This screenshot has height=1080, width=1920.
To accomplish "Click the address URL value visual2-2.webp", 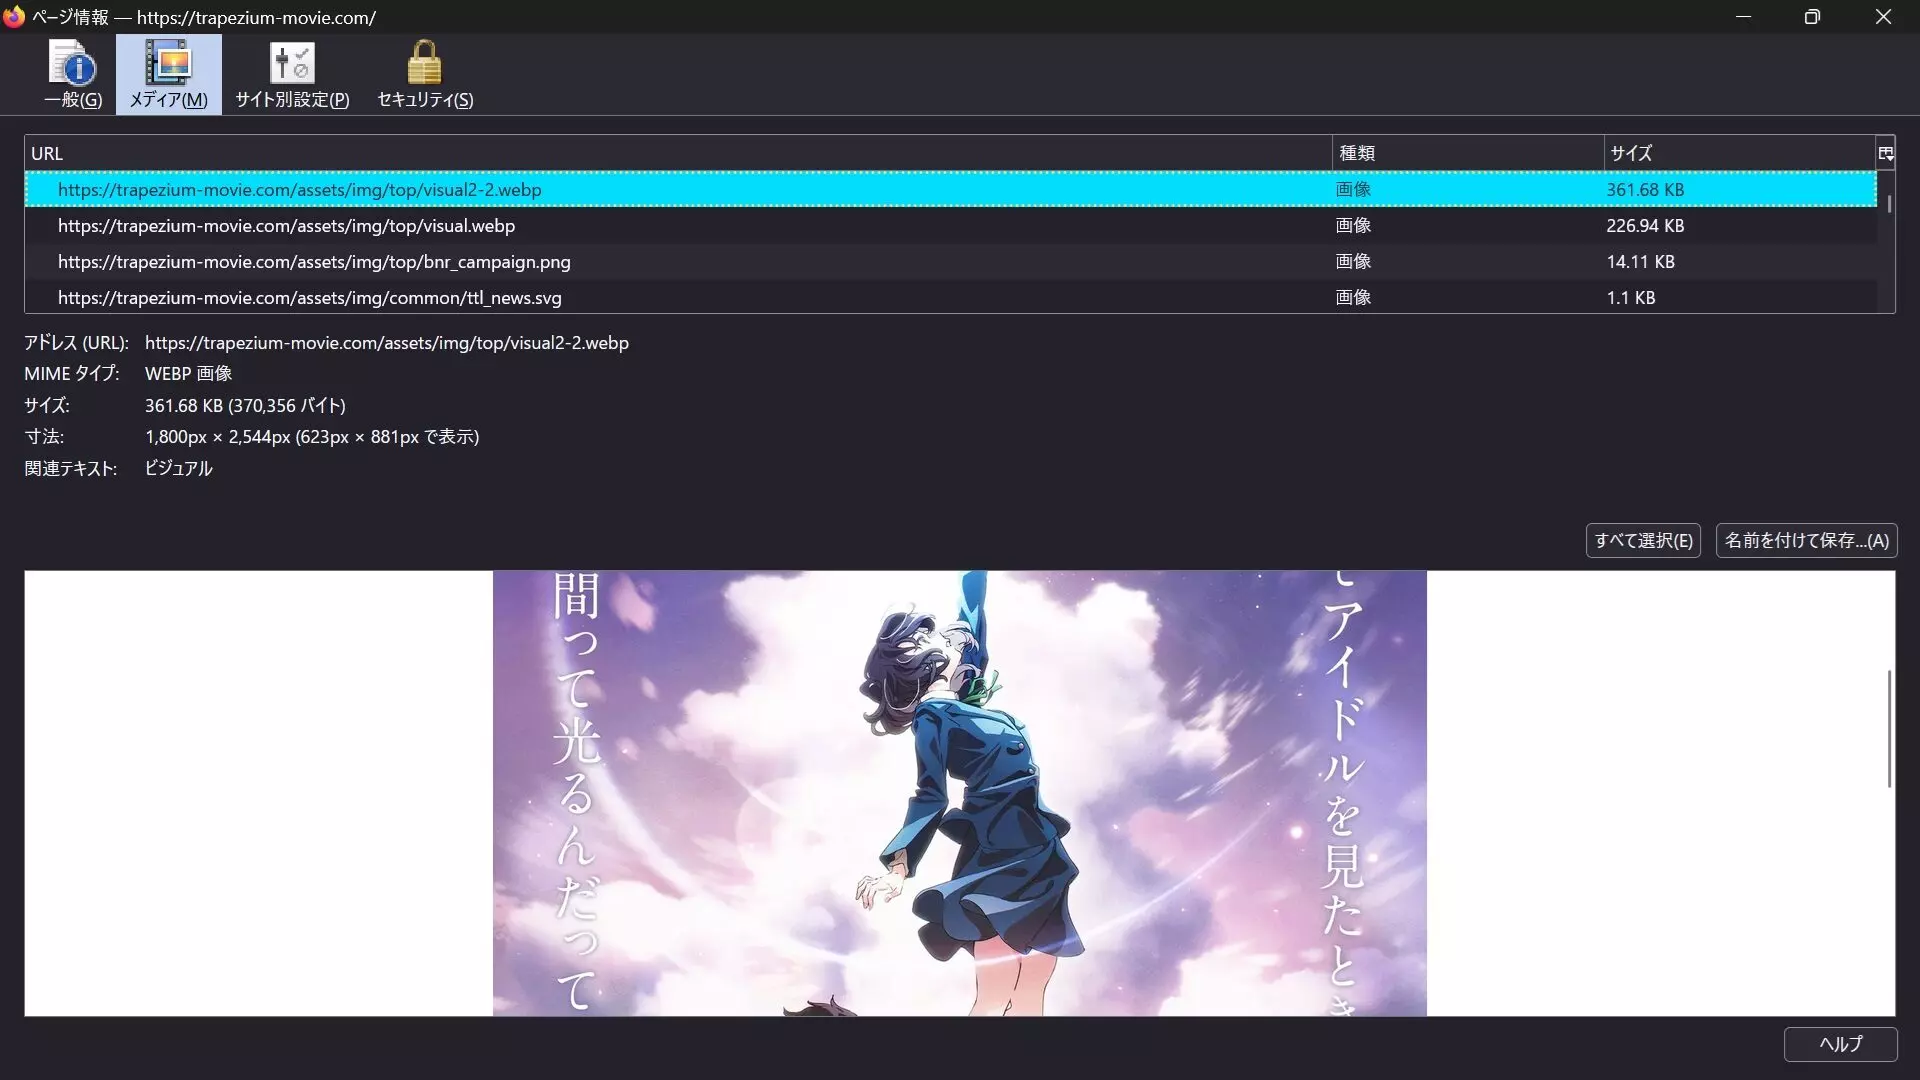I will coord(387,343).
